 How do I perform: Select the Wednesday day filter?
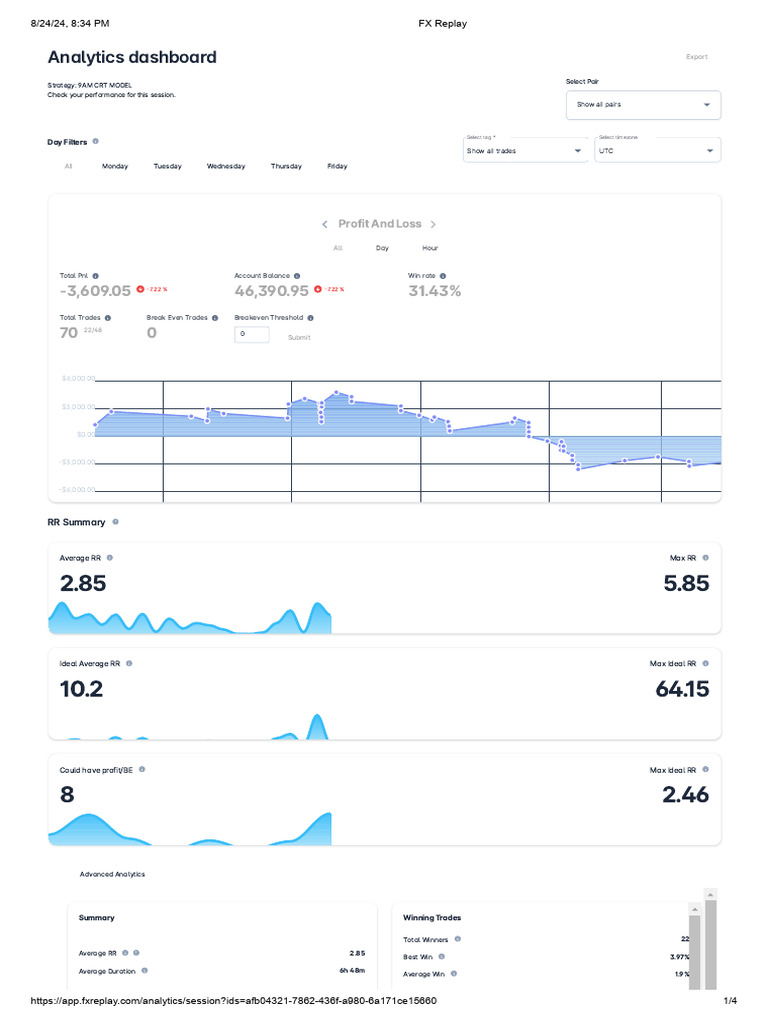click(x=226, y=166)
